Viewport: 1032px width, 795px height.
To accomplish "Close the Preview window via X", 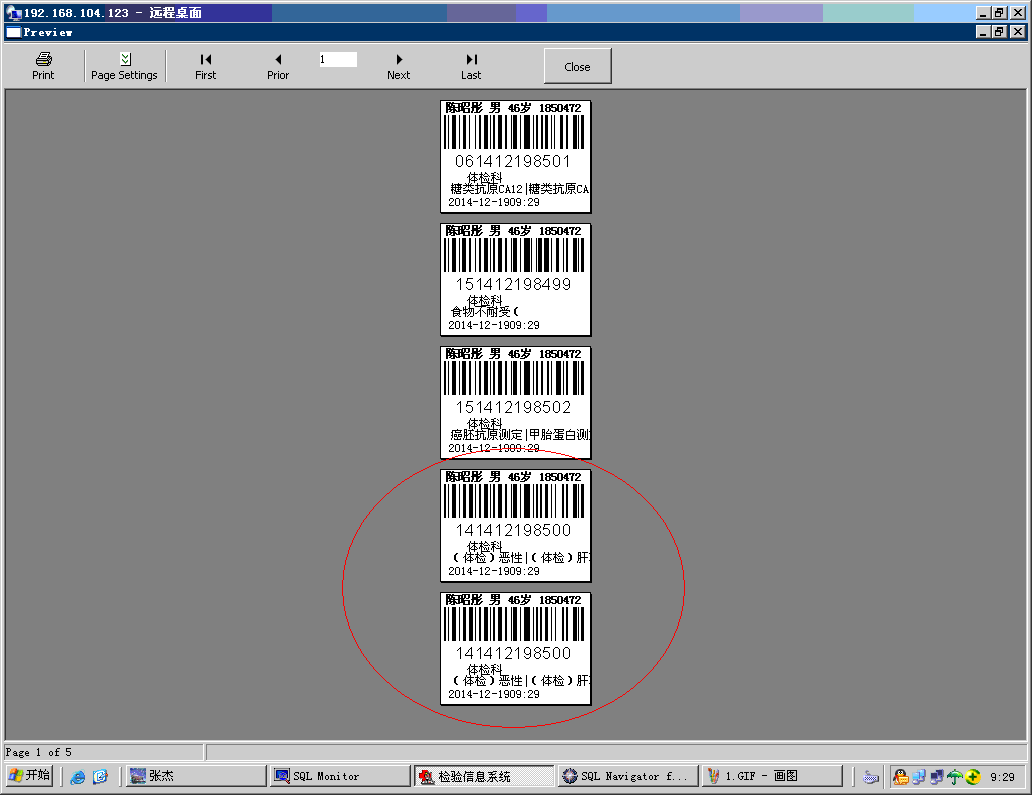I will pos(1018,32).
